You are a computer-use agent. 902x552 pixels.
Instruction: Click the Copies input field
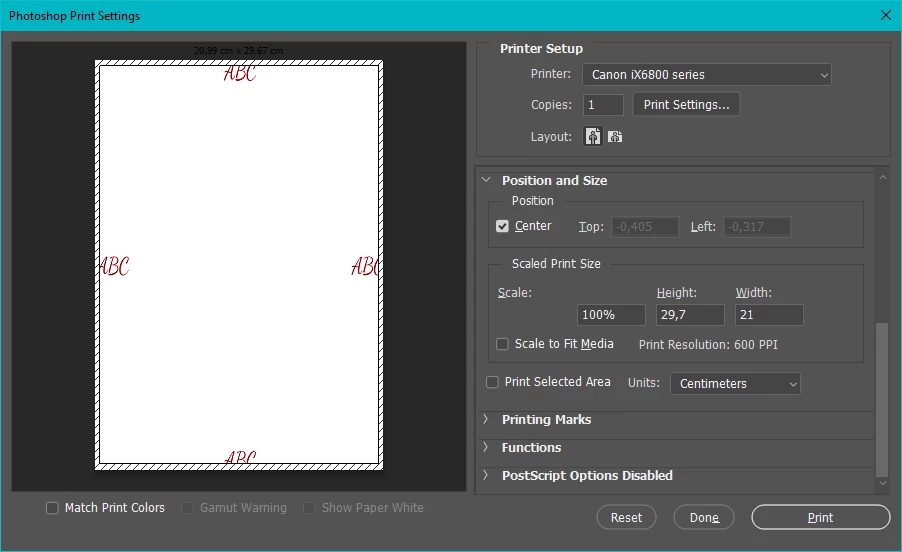(x=603, y=105)
